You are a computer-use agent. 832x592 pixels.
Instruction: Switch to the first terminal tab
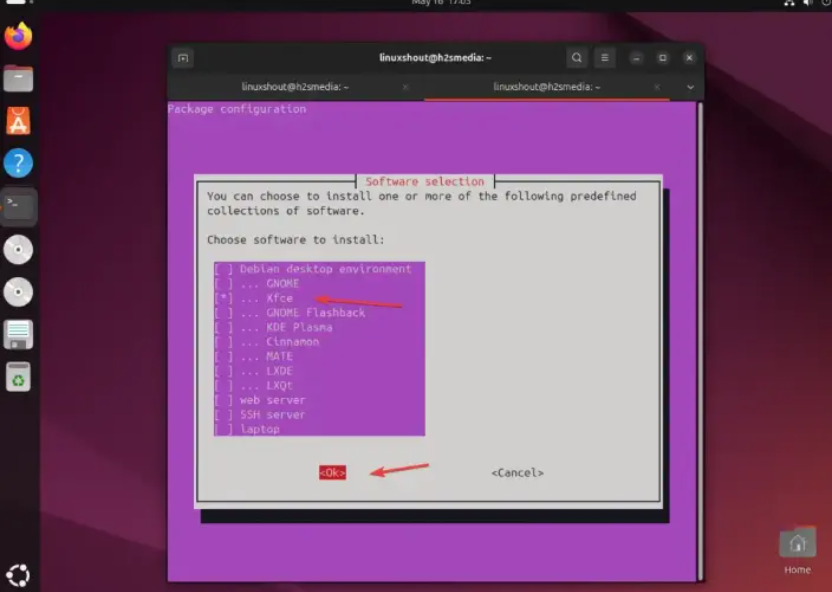coord(295,87)
